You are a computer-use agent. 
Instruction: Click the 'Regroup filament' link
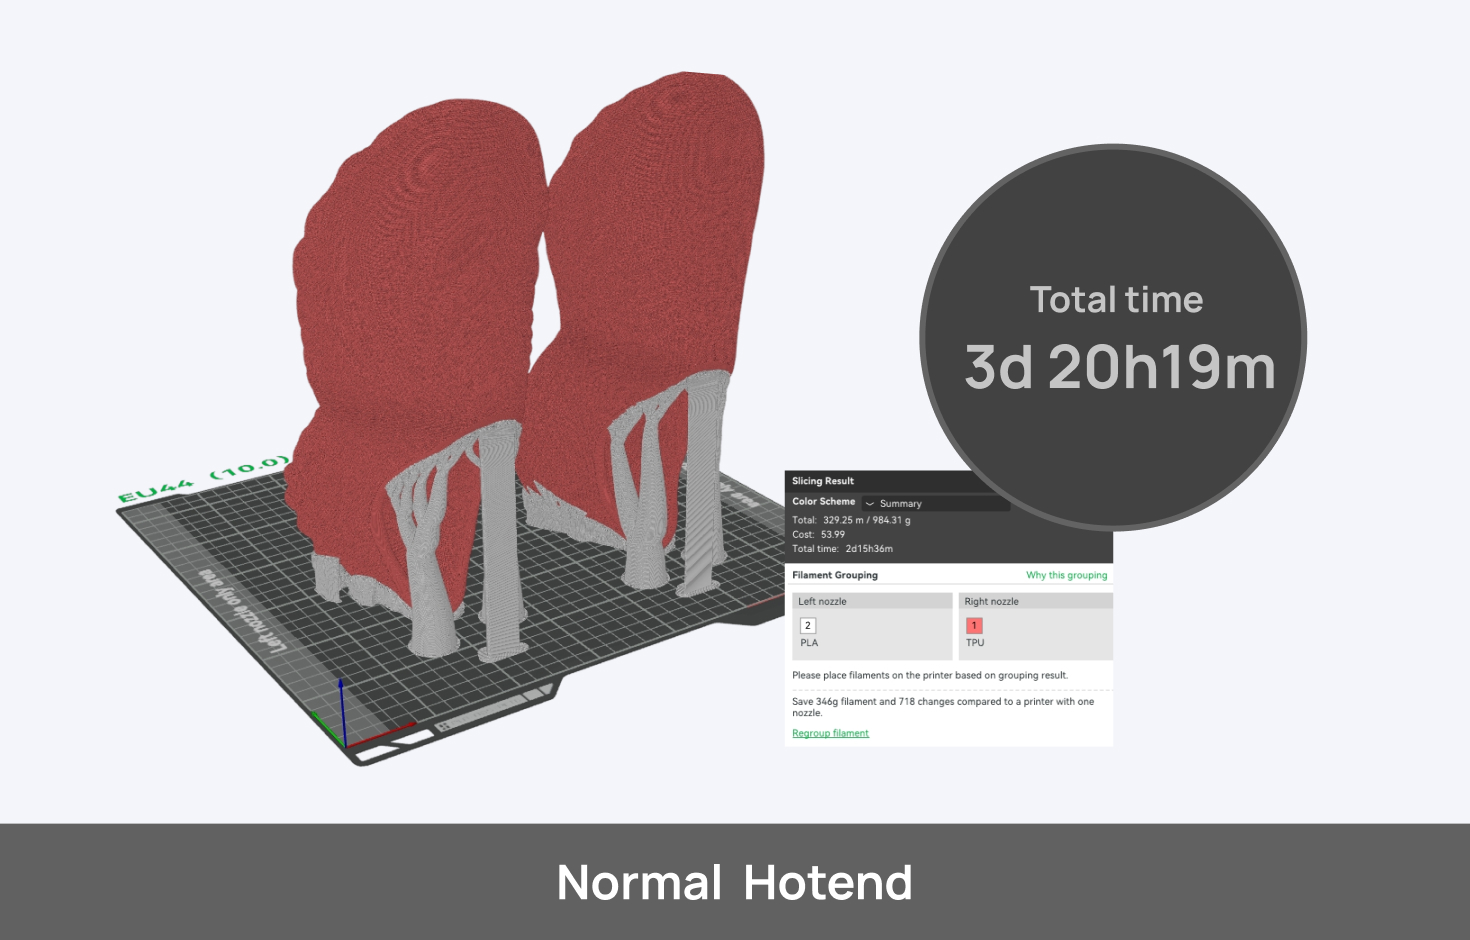[830, 733]
